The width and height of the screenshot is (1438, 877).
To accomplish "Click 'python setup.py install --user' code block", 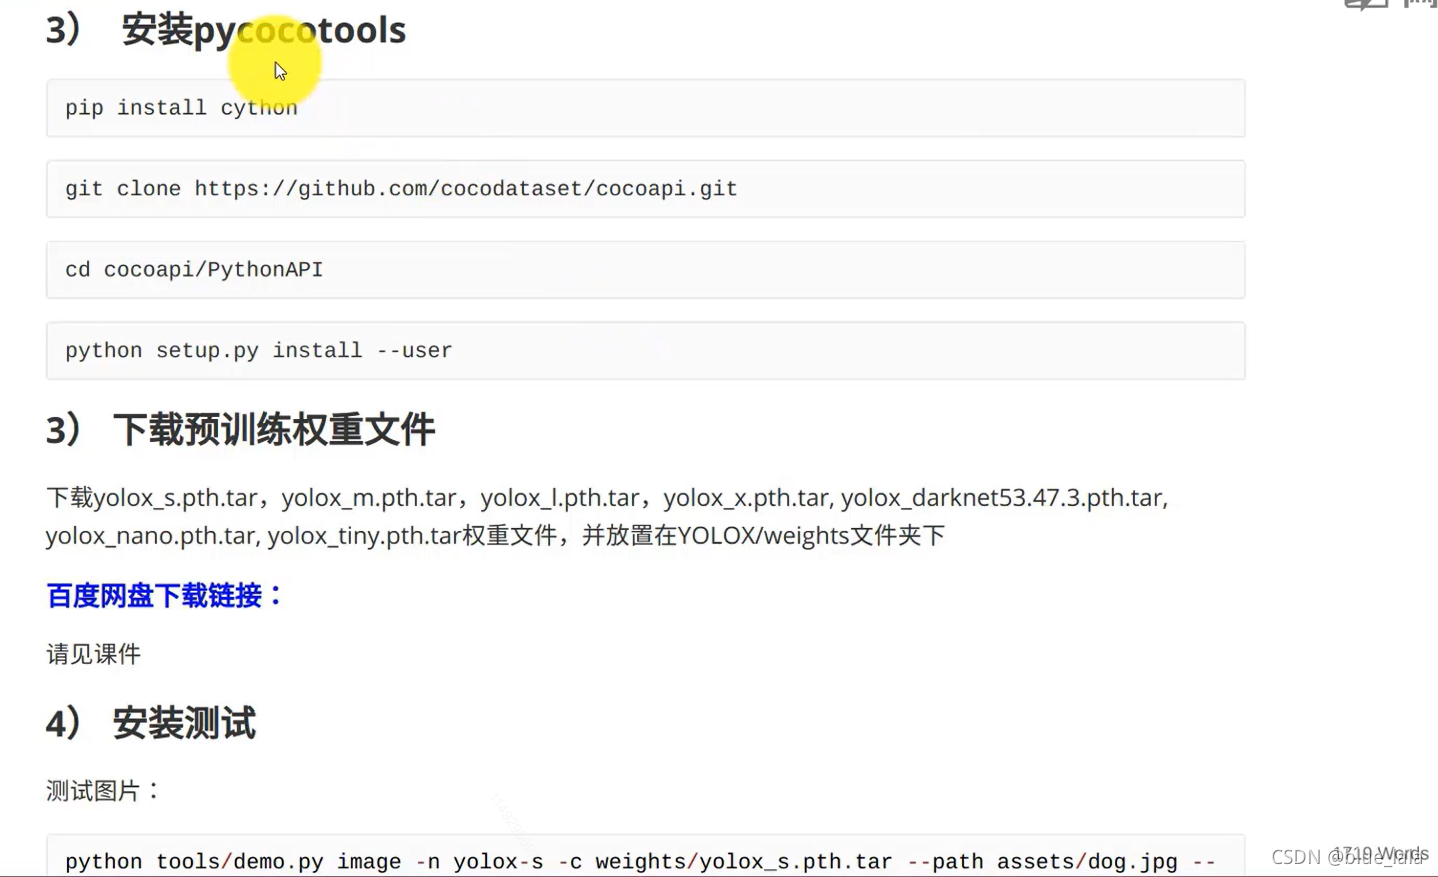I will pyautogui.click(x=645, y=351).
